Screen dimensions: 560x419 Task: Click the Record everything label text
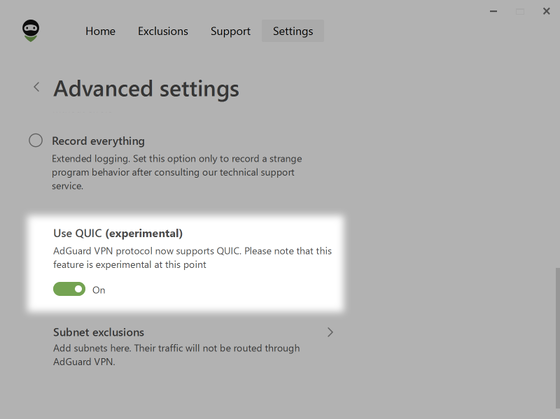(x=98, y=141)
